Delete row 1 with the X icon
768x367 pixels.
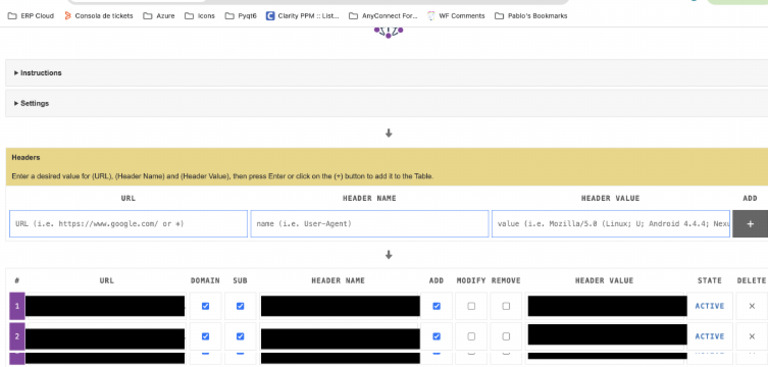pyautogui.click(x=752, y=306)
